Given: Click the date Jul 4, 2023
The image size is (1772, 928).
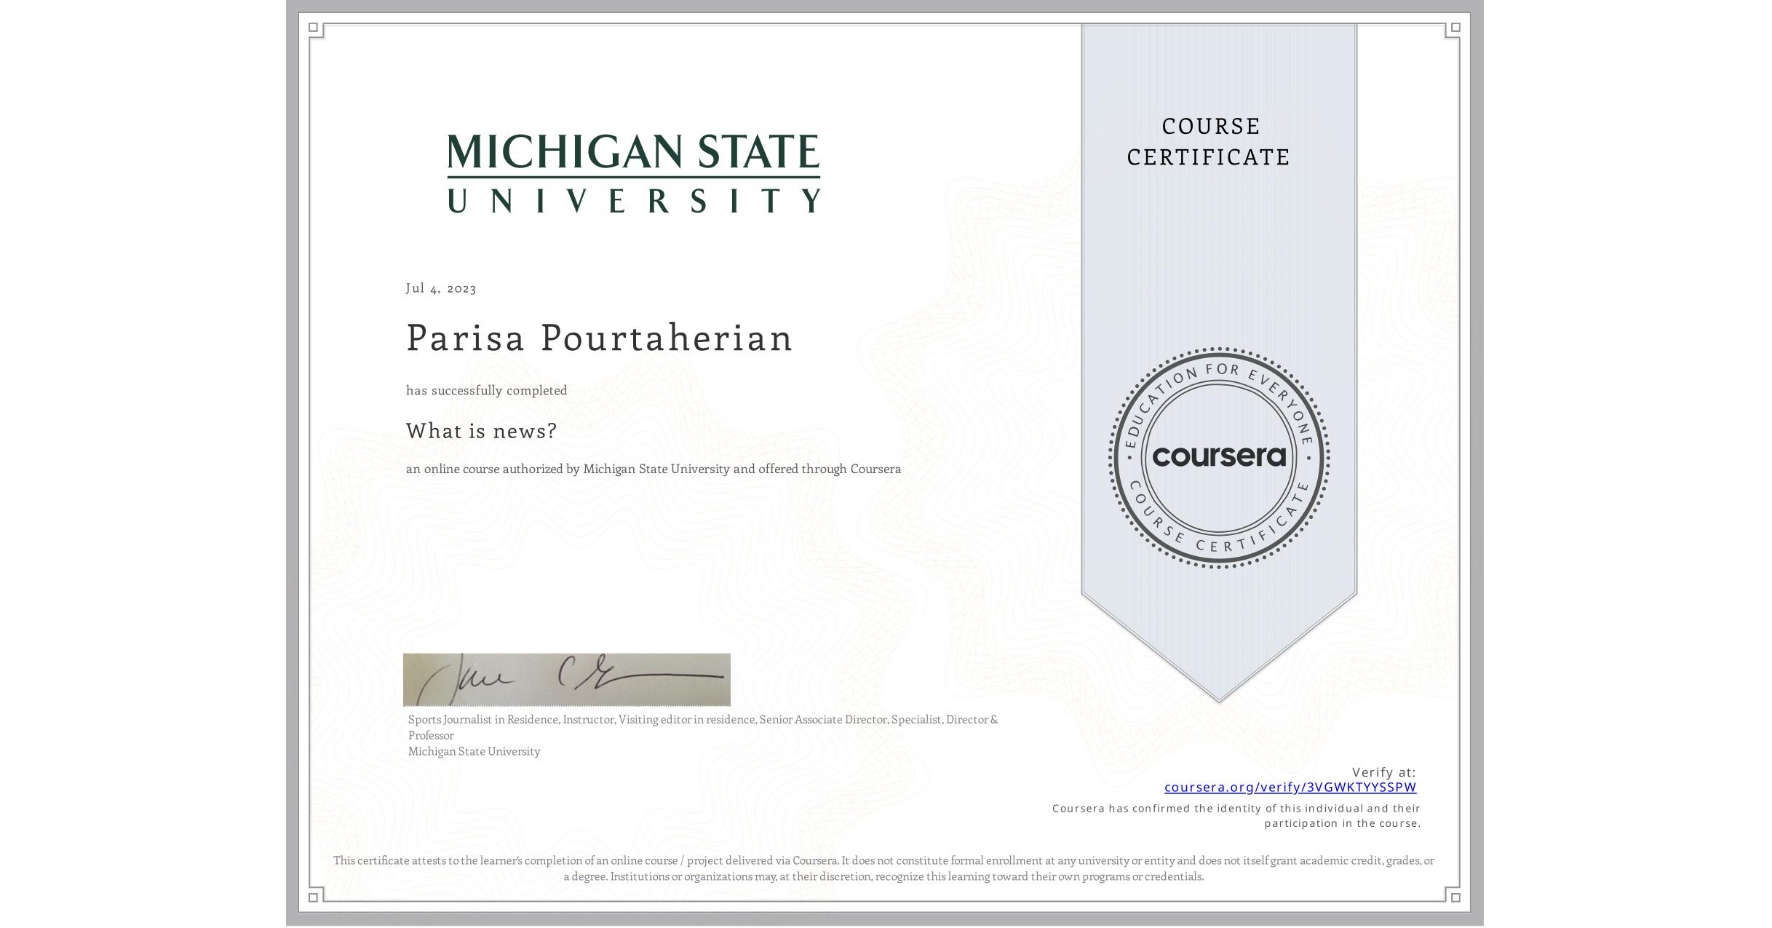Looking at the screenshot, I should [x=440, y=288].
